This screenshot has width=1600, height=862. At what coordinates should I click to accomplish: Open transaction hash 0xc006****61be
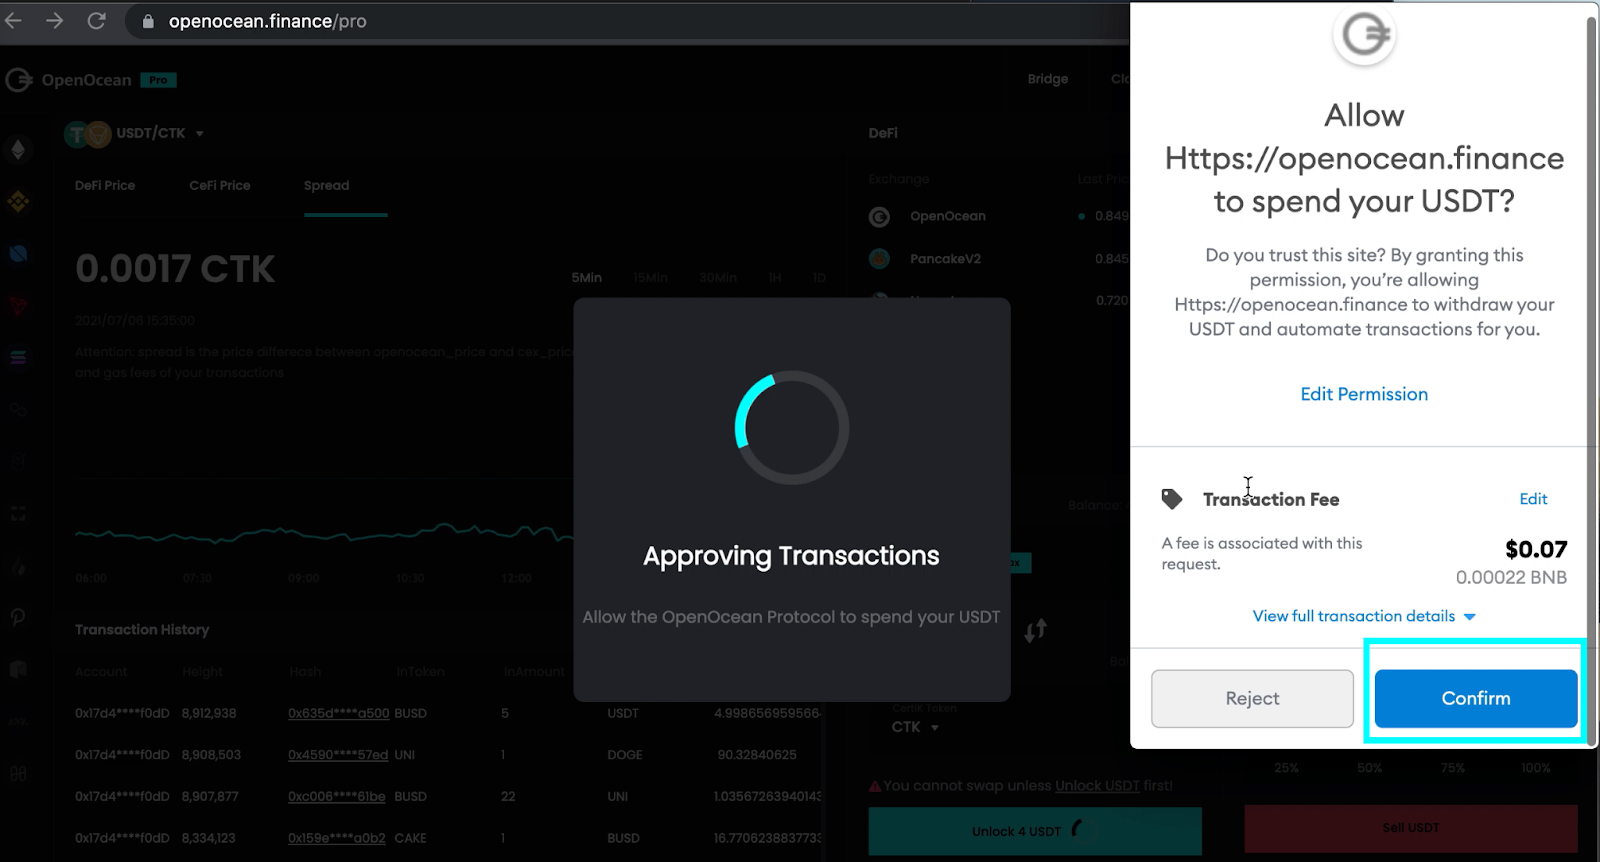pos(337,797)
